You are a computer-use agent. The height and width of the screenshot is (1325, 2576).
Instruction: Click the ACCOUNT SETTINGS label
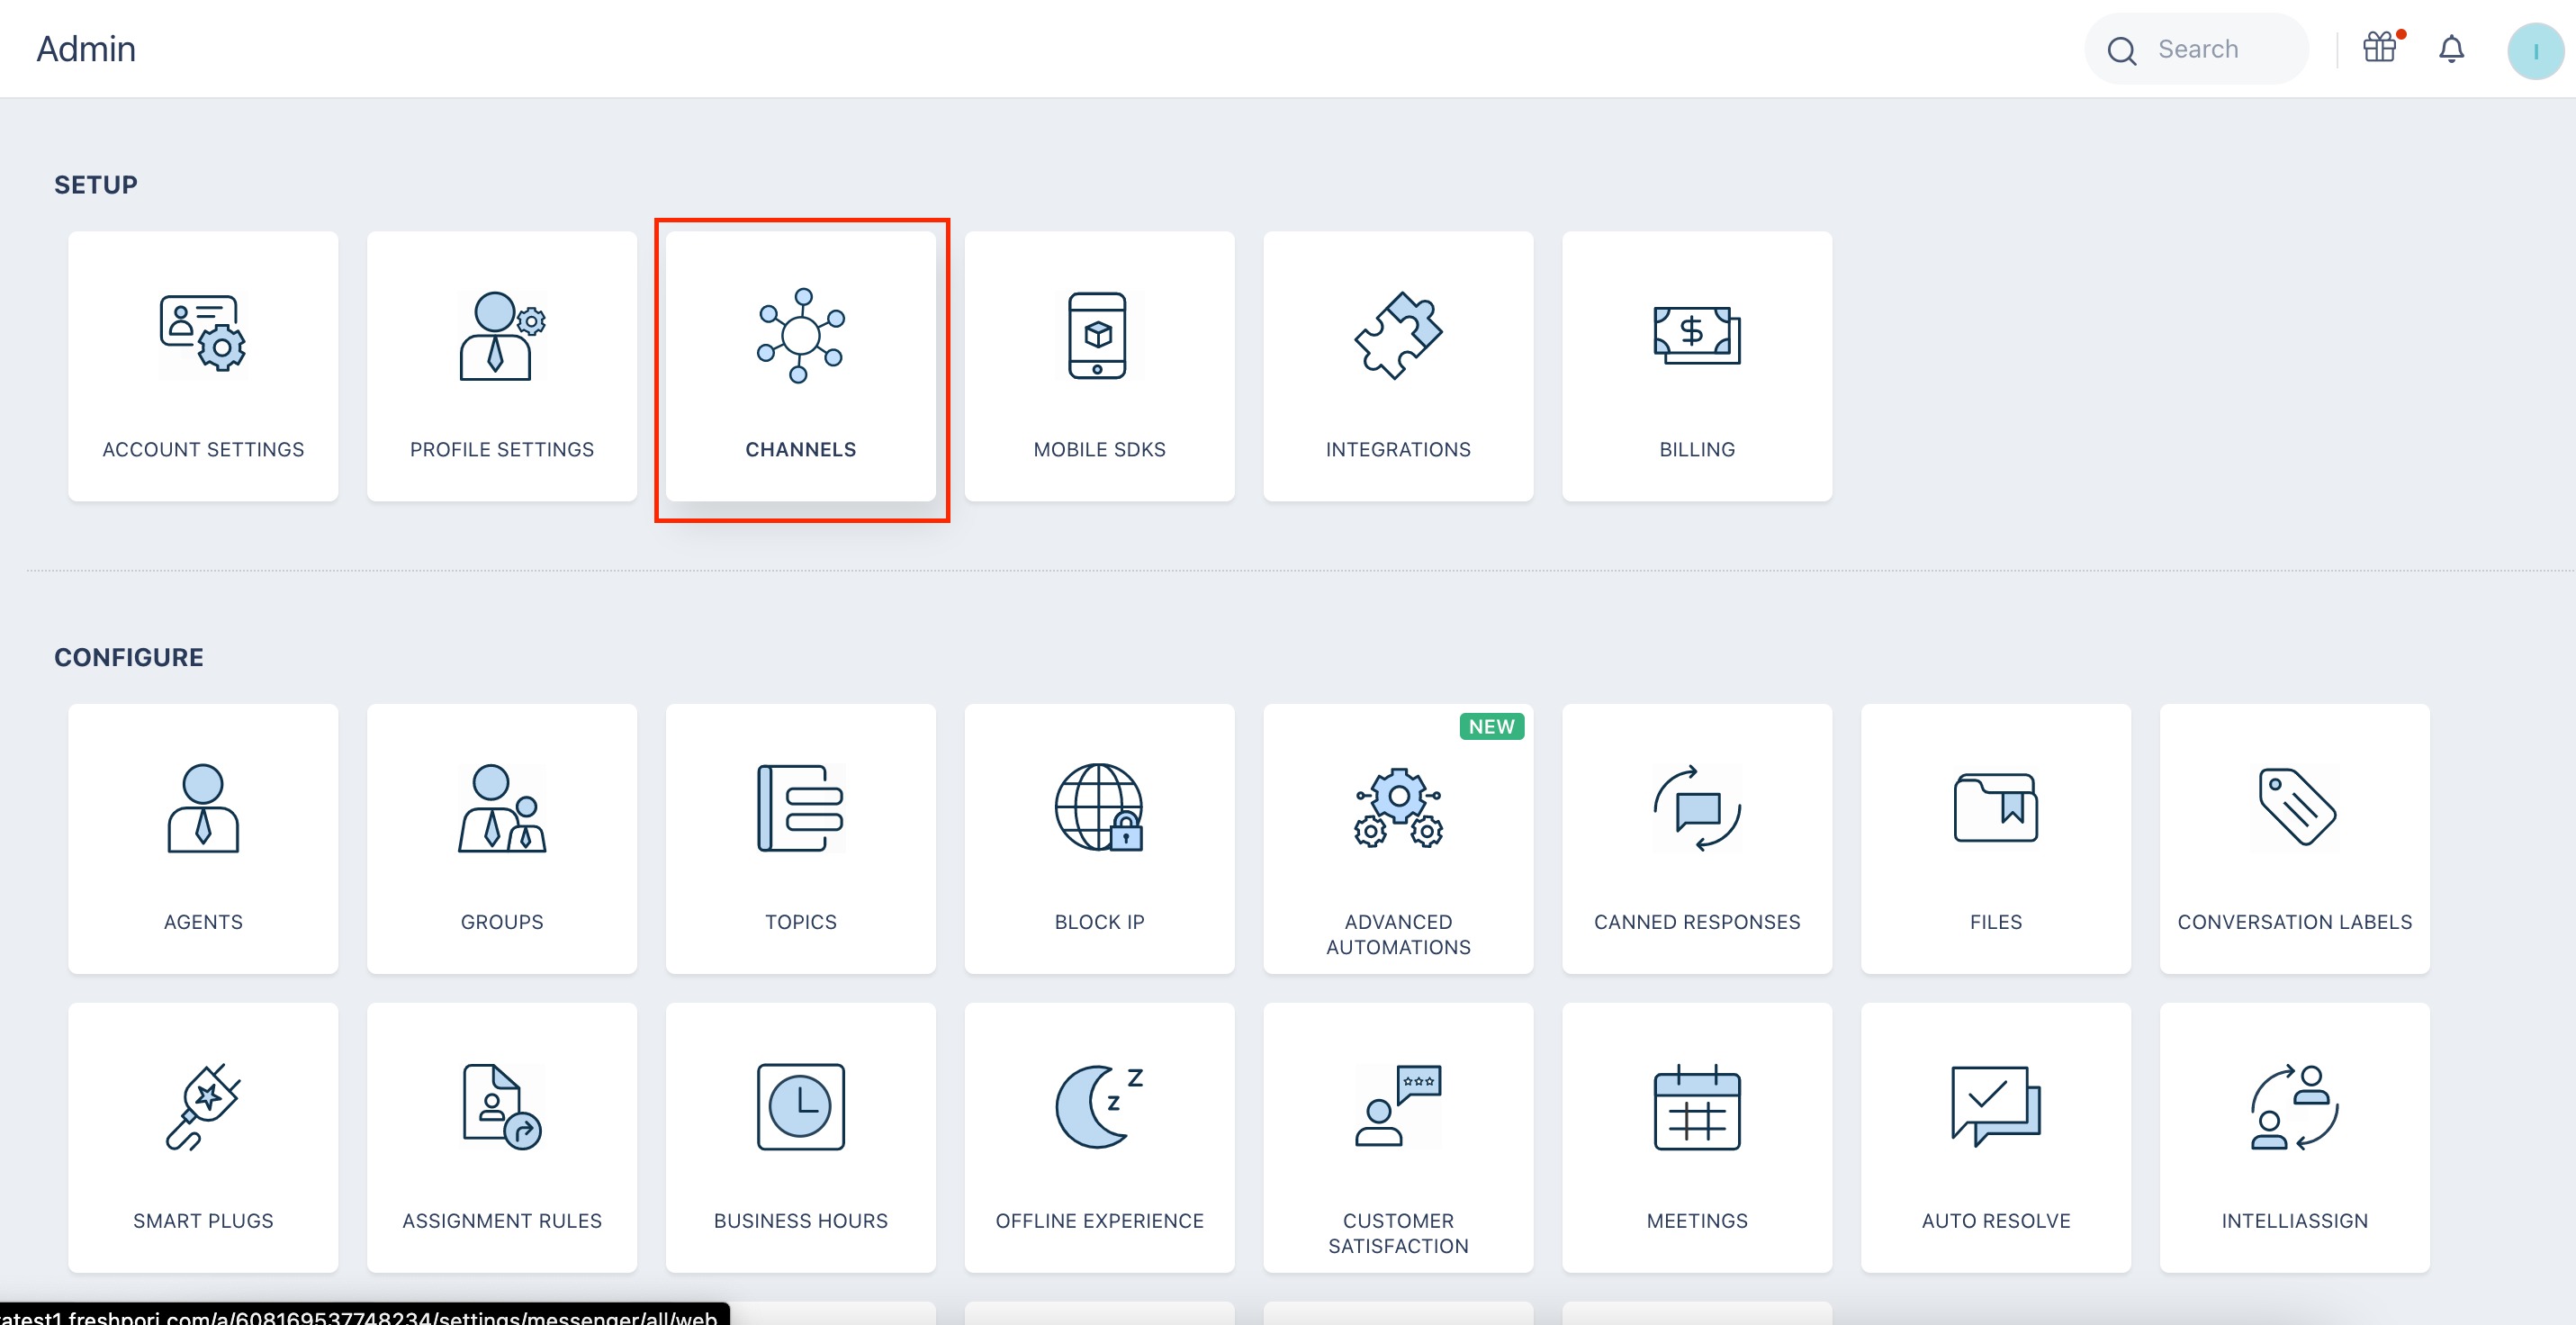(x=203, y=450)
